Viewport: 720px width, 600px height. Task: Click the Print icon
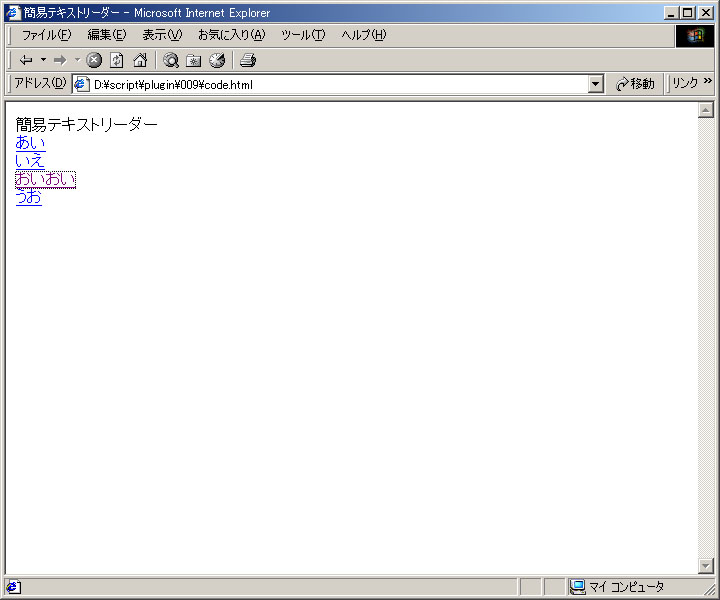coord(248,60)
